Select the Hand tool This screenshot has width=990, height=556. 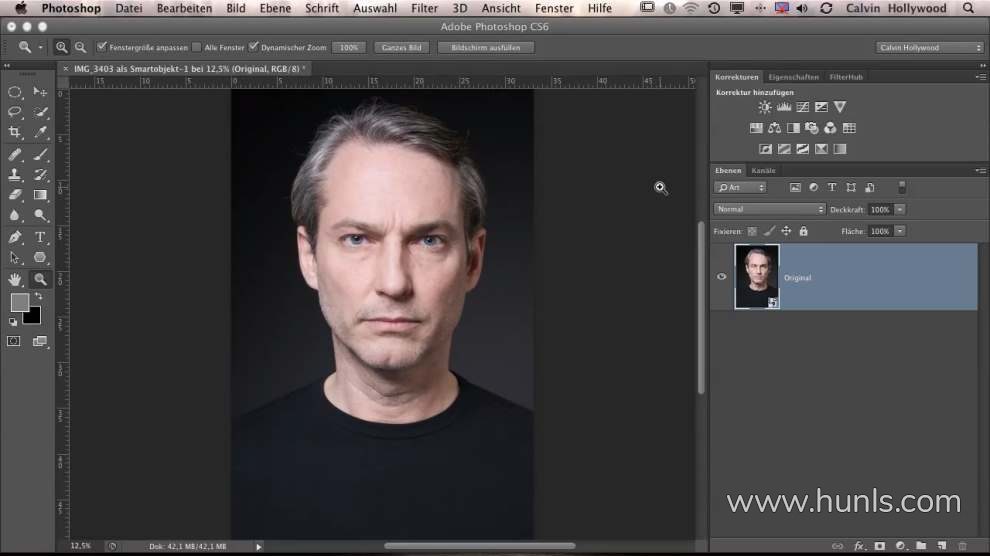point(15,279)
